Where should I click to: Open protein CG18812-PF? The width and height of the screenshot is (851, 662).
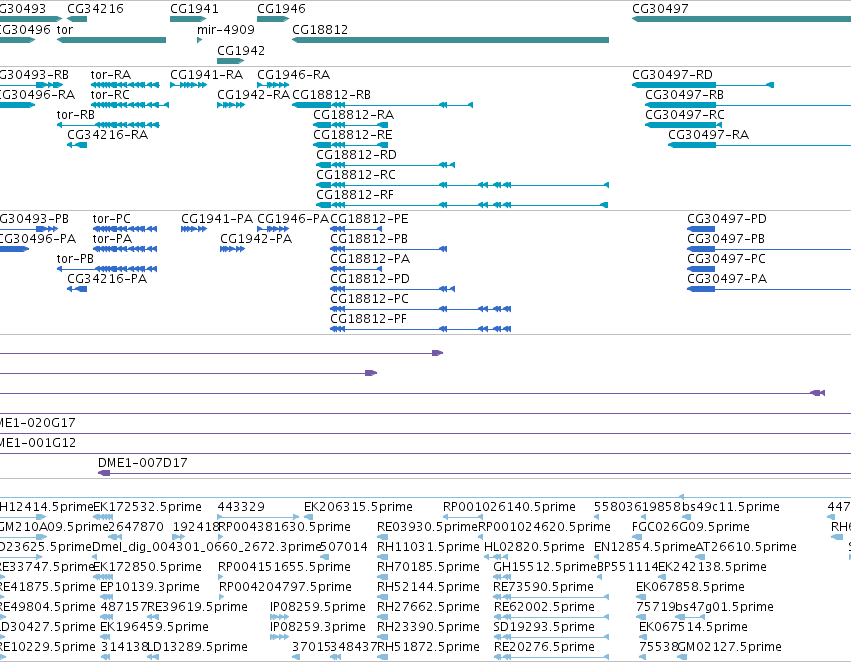[421, 329]
